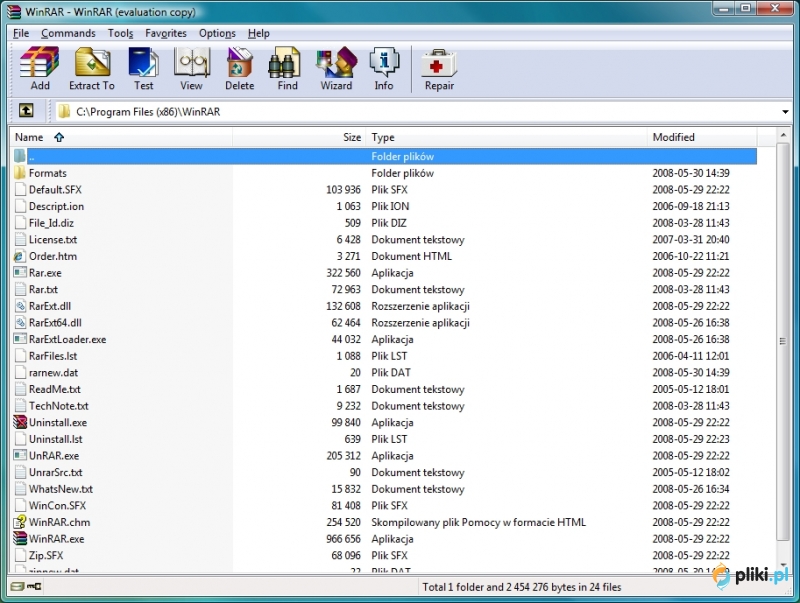
Task: Click the Dokument HTML type text
Action: tap(411, 256)
